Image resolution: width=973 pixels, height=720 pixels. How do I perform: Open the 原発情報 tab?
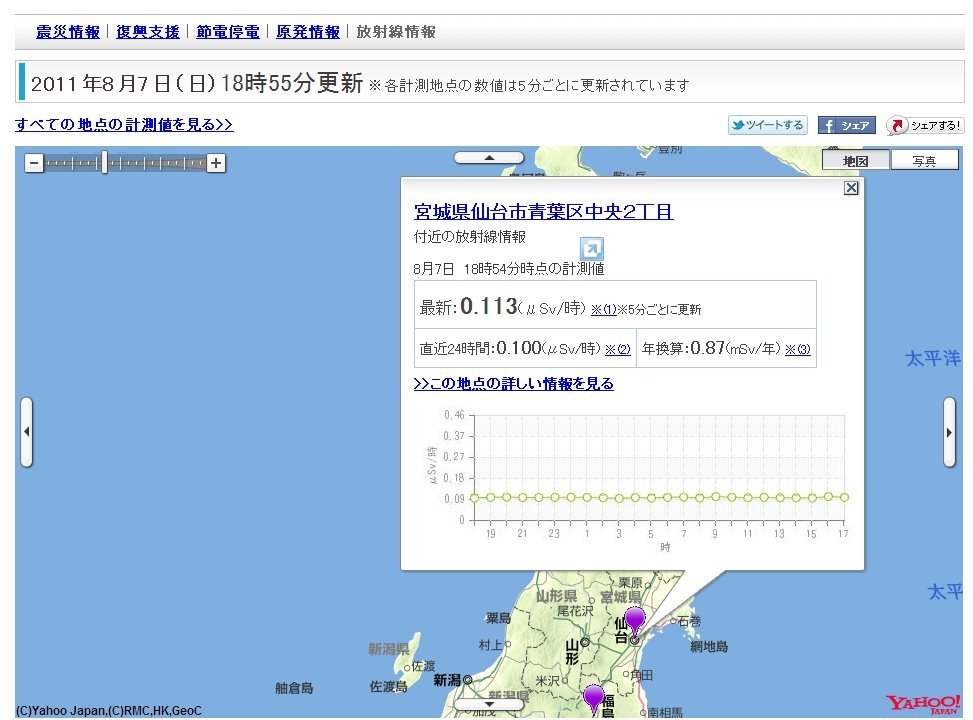[x=308, y=32]
